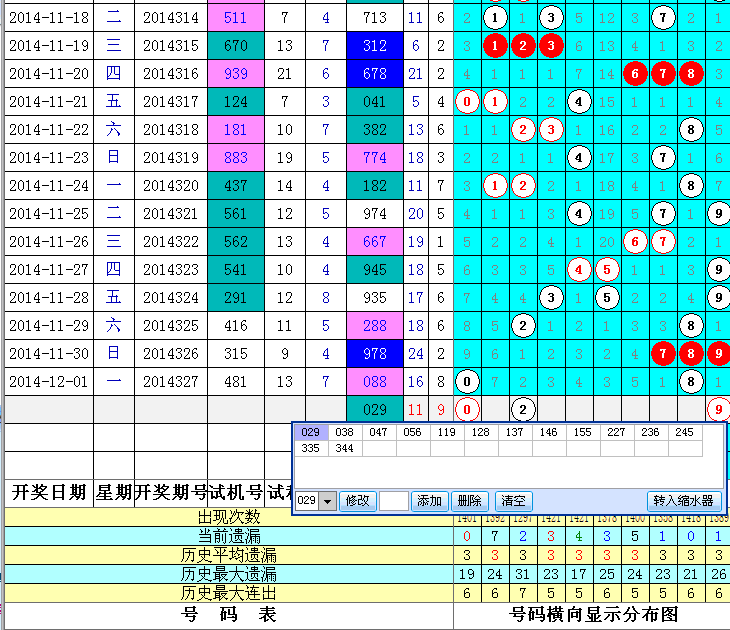Select number 344 in the popup list
The image size is (730, 630).
pyautogui.click(x=346, y=450)
